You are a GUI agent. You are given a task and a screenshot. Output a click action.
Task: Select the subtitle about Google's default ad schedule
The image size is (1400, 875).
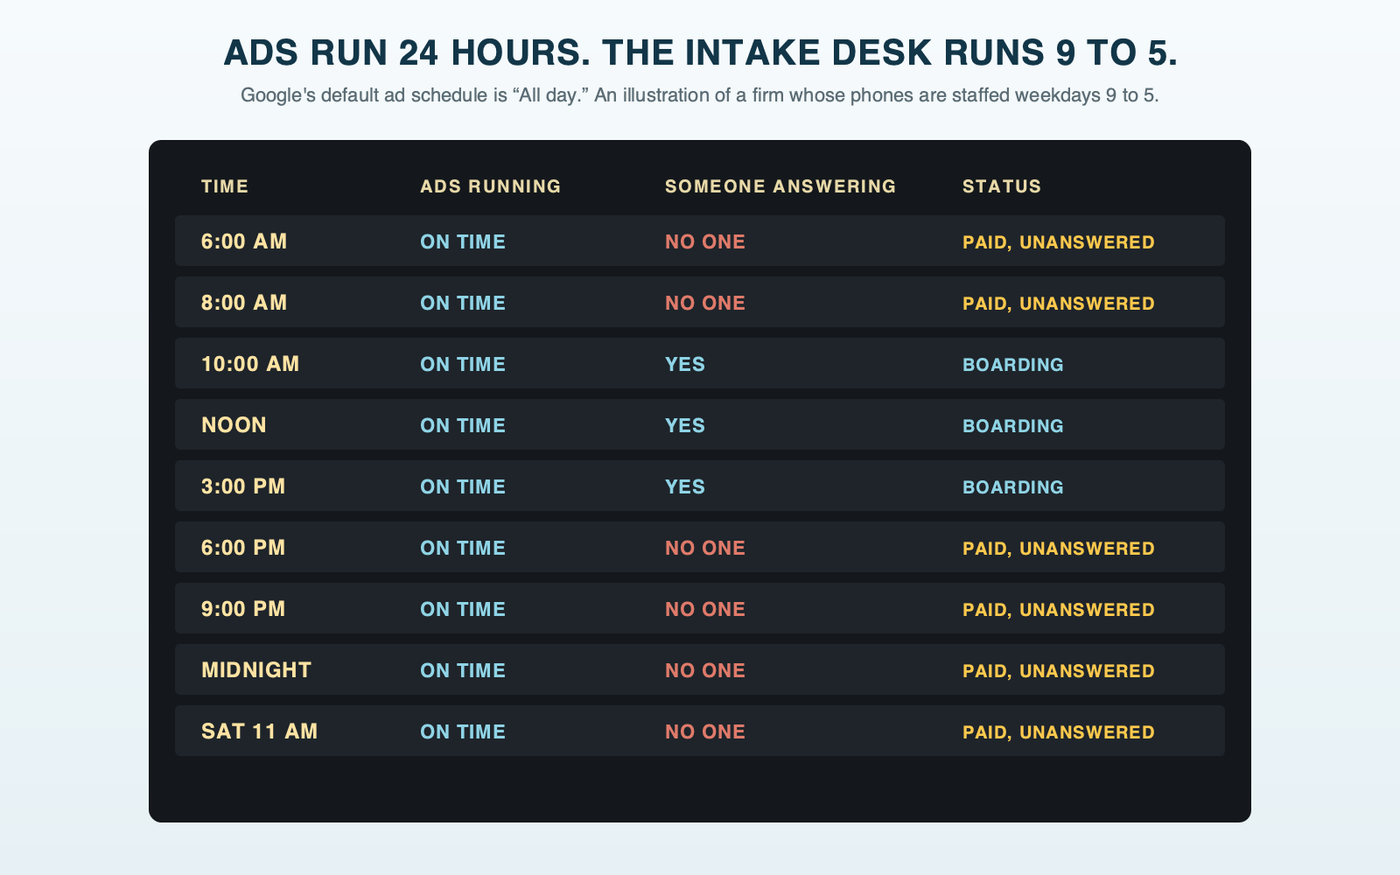pyautogui.click(x=700, y=96)
